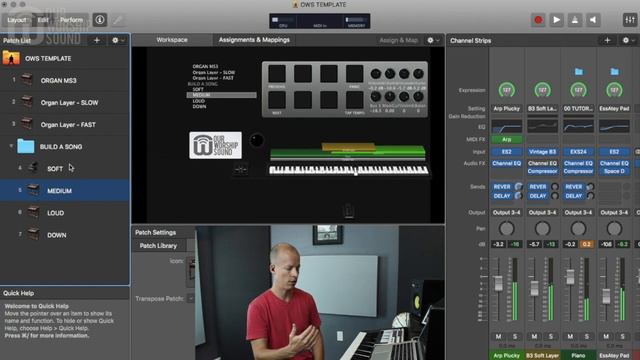Click the pencil edit icon in toolbar
The height and width of the screenshot is (360, 640).
pyautogui.click(x=118, y=20)
